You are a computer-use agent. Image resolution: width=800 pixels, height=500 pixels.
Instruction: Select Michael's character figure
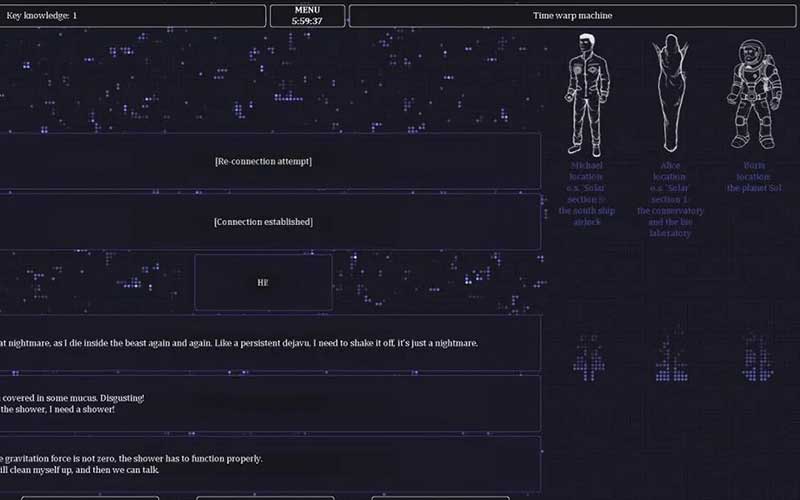(x=588, y=93)
